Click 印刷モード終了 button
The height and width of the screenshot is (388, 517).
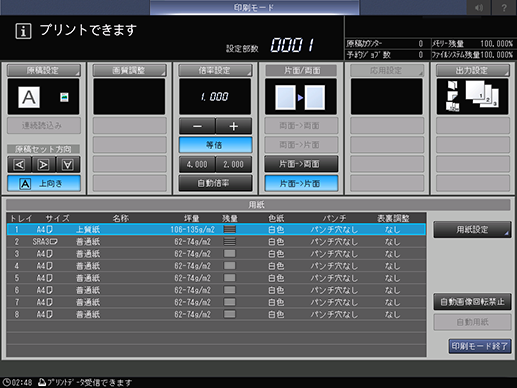tap(480, 346)
